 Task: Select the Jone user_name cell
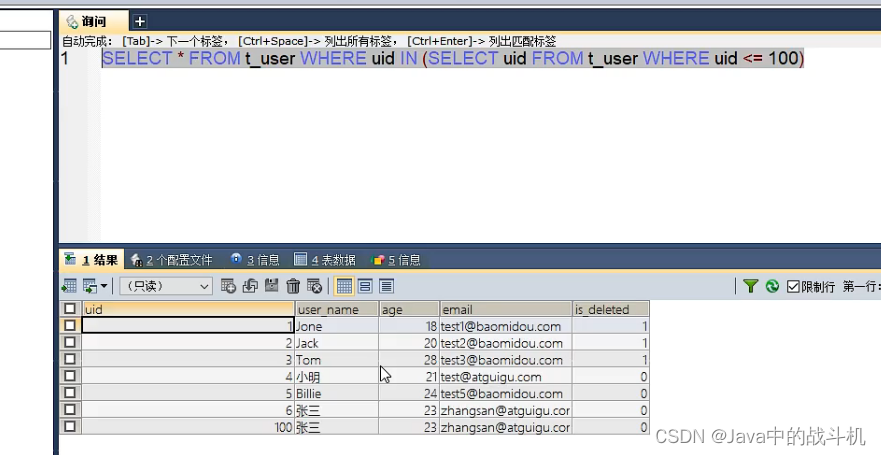tap(337, 326)
